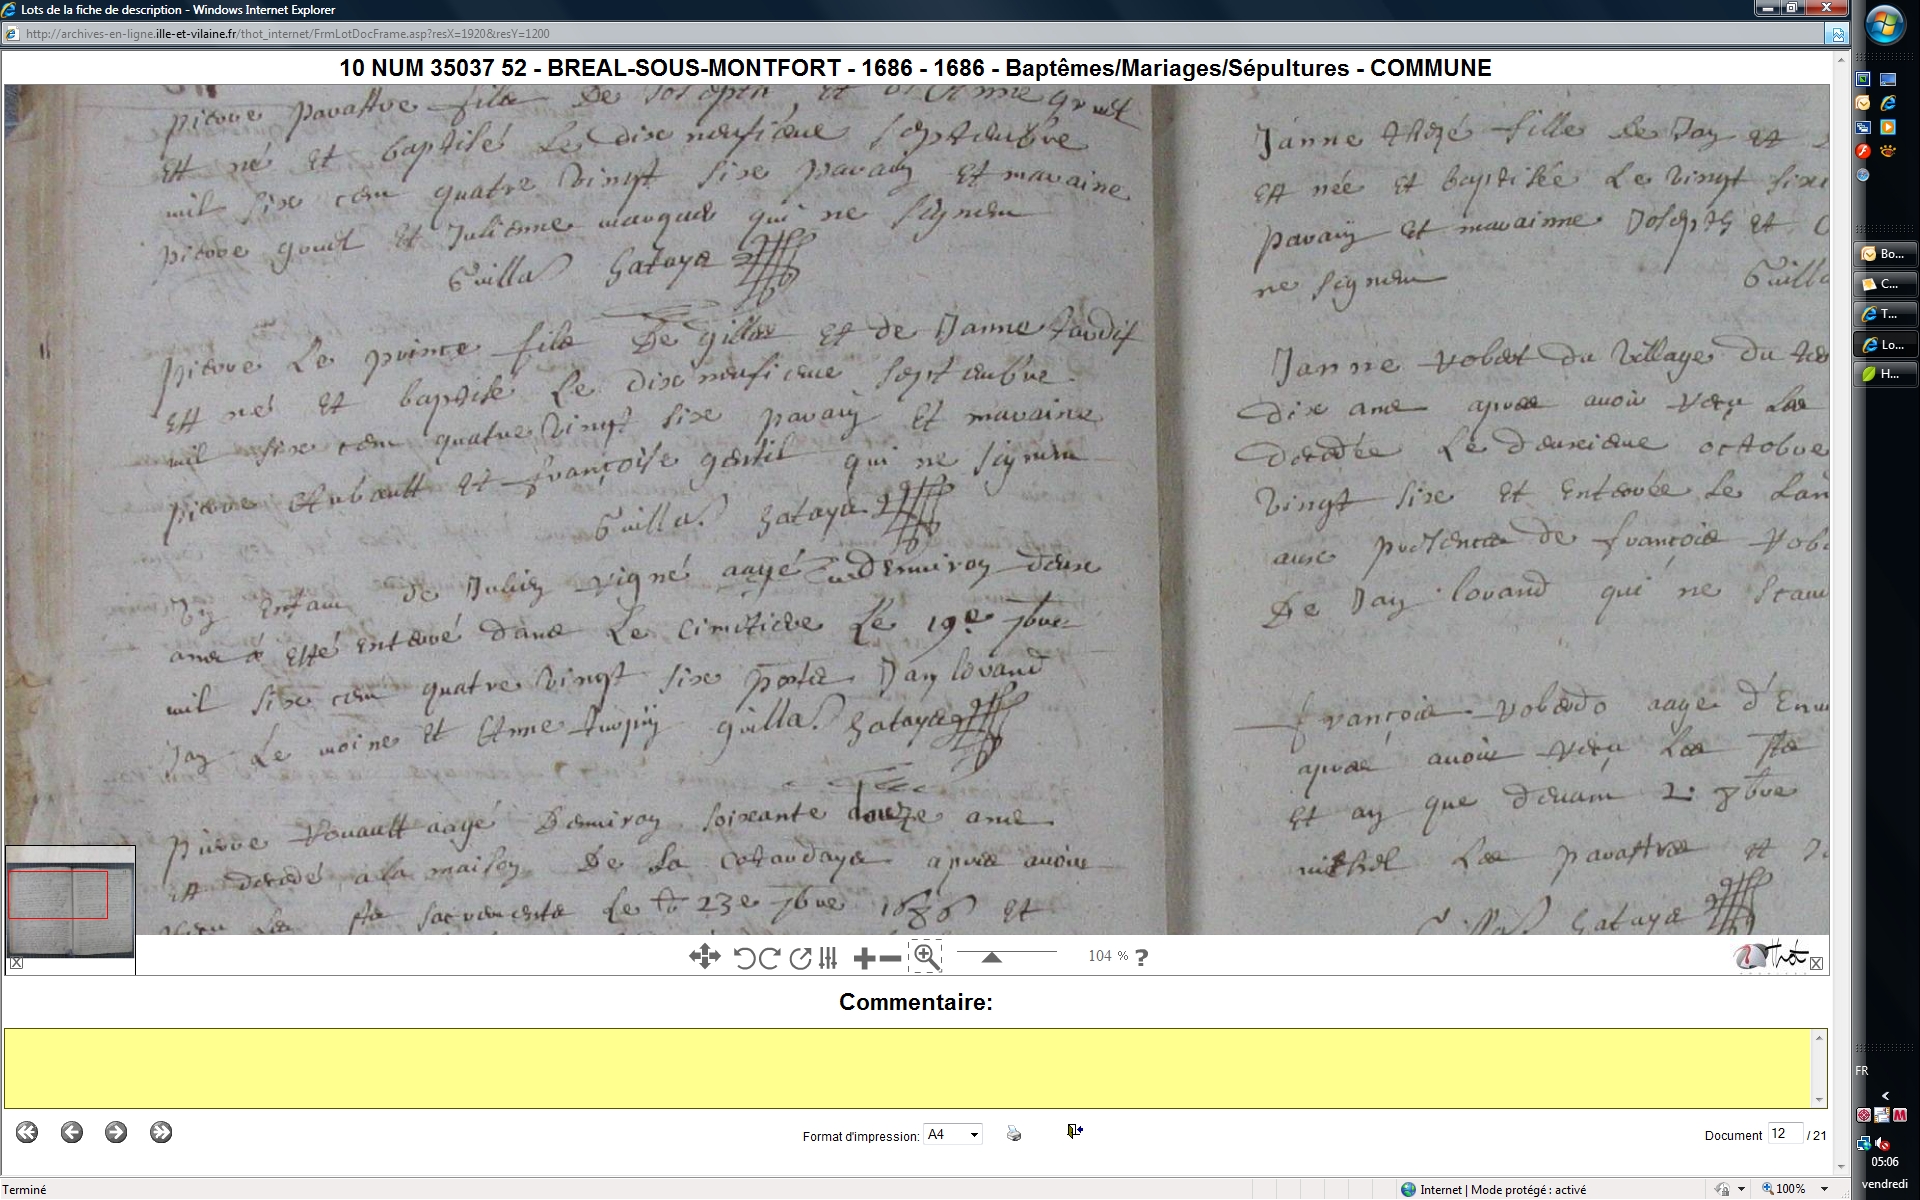Viewport: 1920px width, 1200px height.
Task: Open the A4 print format dropdown
Action: coord(974,1134)
